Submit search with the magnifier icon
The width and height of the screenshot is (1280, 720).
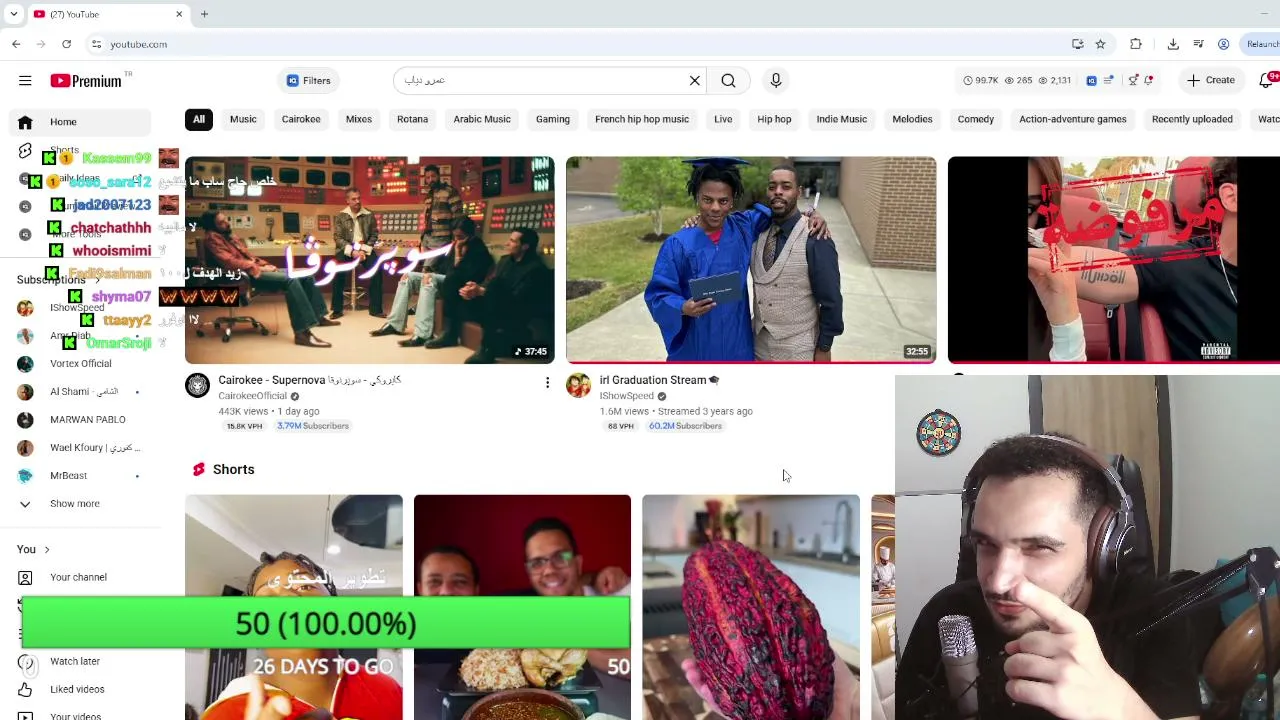pyautogui.click(x=728, y=81)
